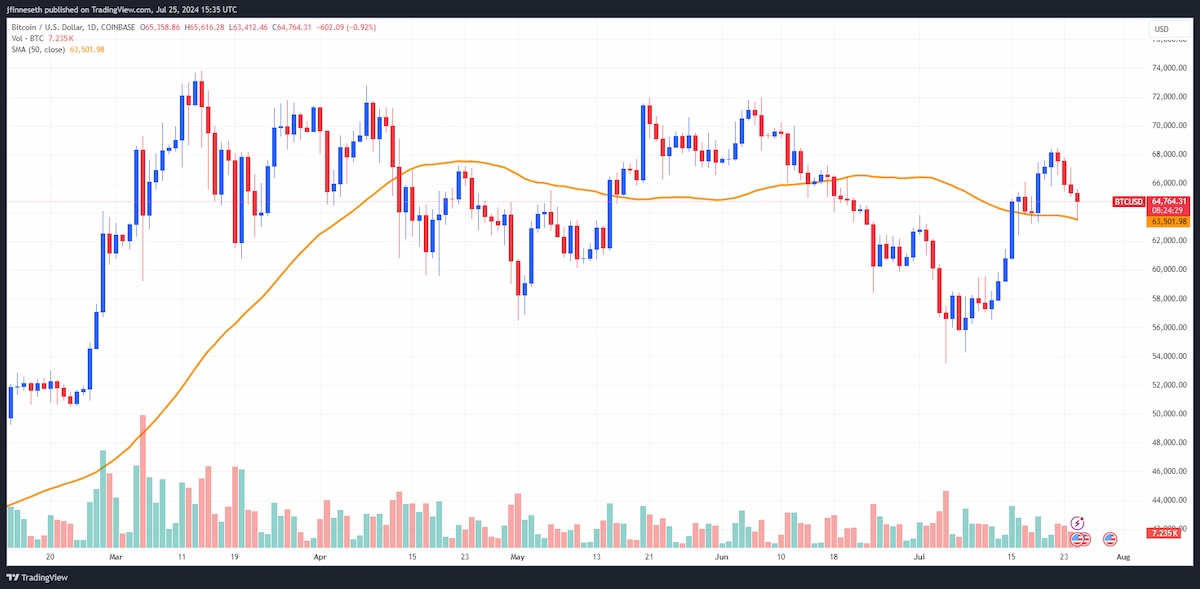The image size is (1200, 589).
Task: Open the purple lightning news event icon
Action: click(1077, 523)
